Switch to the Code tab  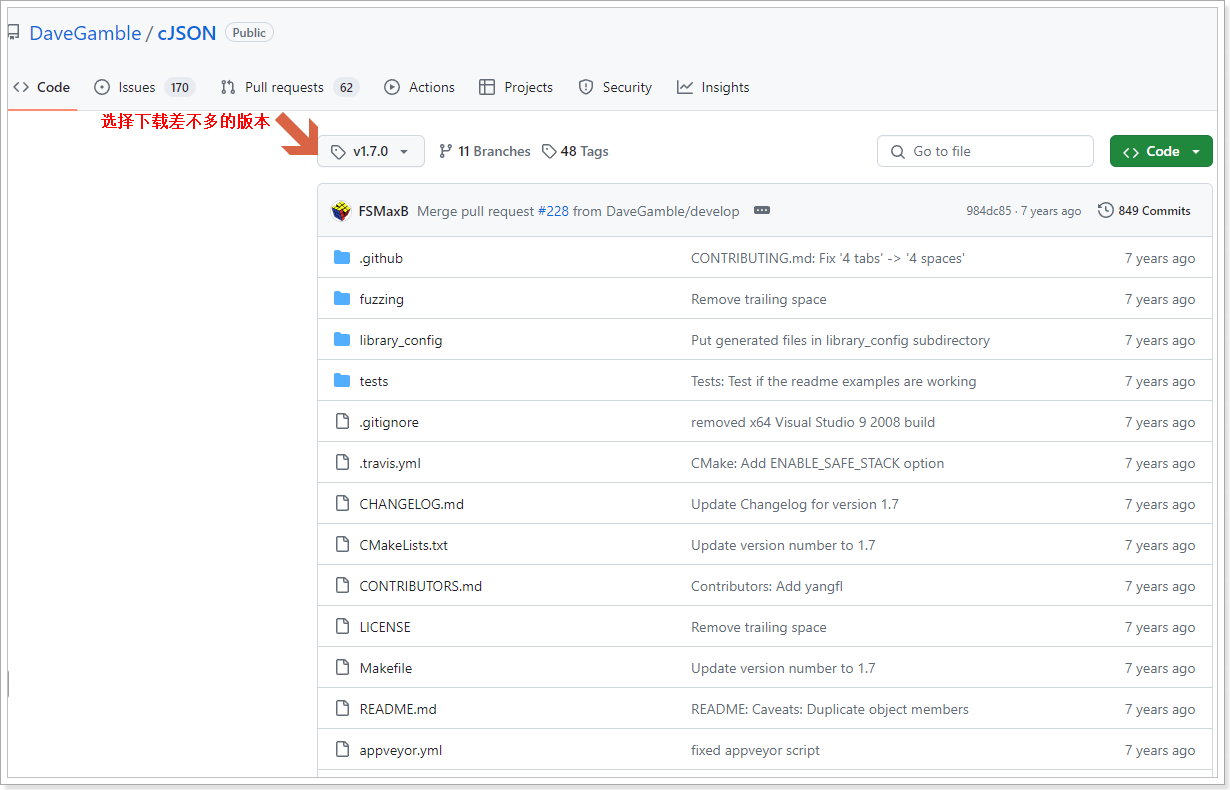pyautogui.click(x=42, y=87)
